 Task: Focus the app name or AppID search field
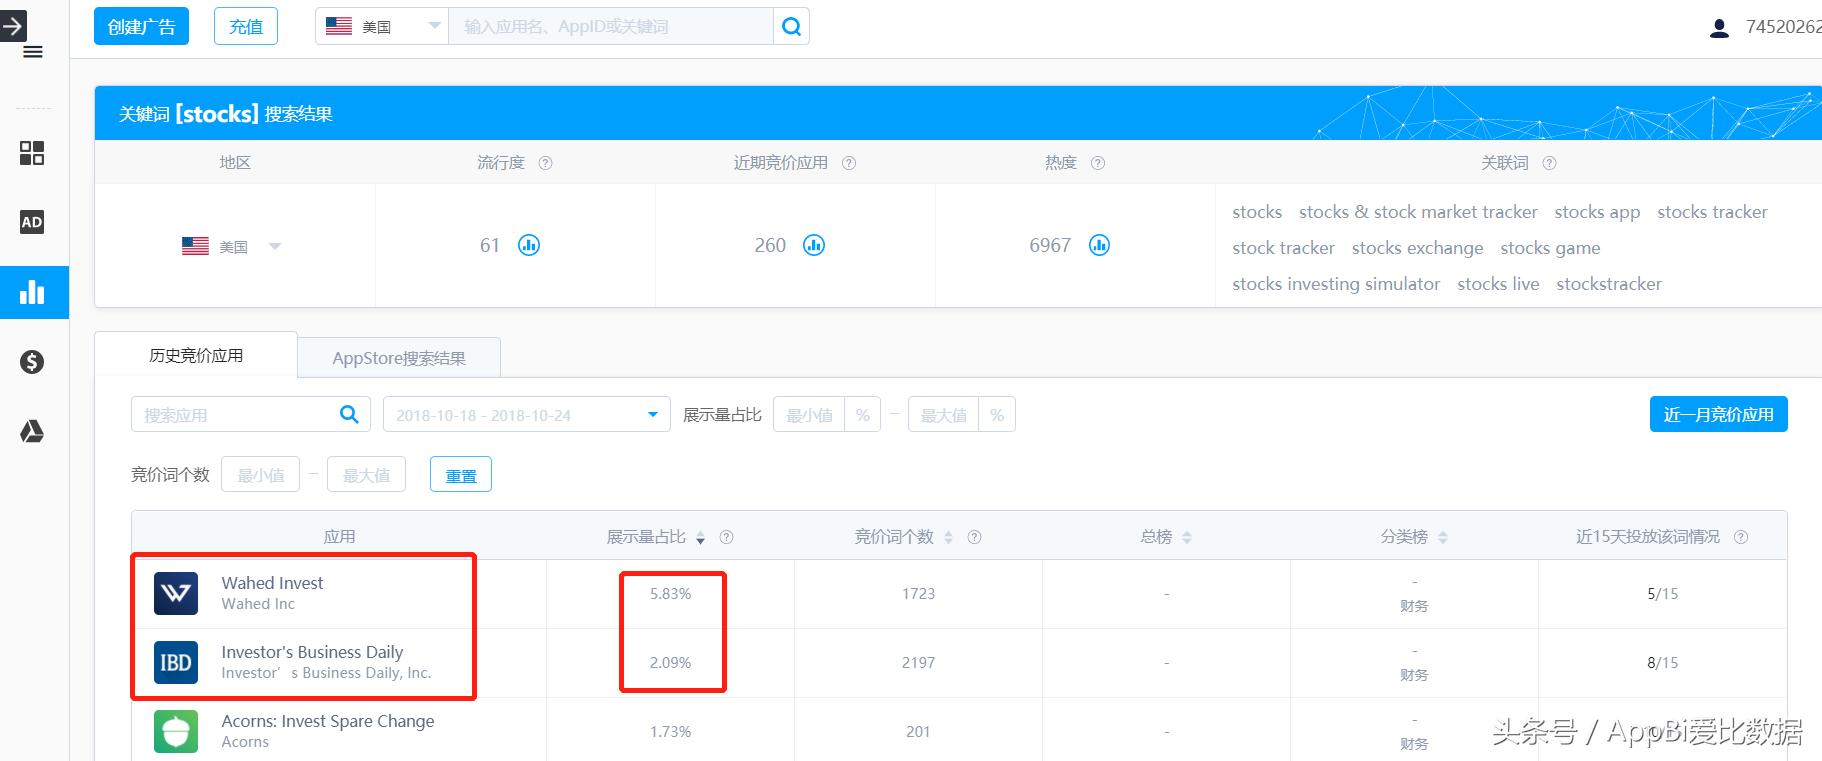(611, 27)
